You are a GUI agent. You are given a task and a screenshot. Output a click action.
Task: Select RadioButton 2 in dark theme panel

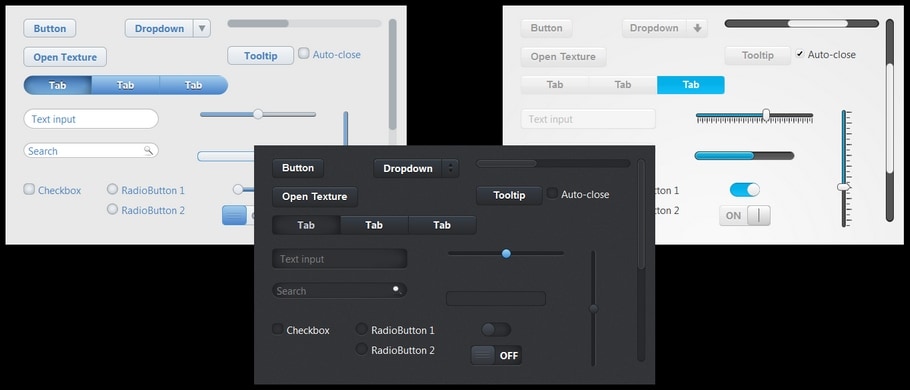[361, 349]
